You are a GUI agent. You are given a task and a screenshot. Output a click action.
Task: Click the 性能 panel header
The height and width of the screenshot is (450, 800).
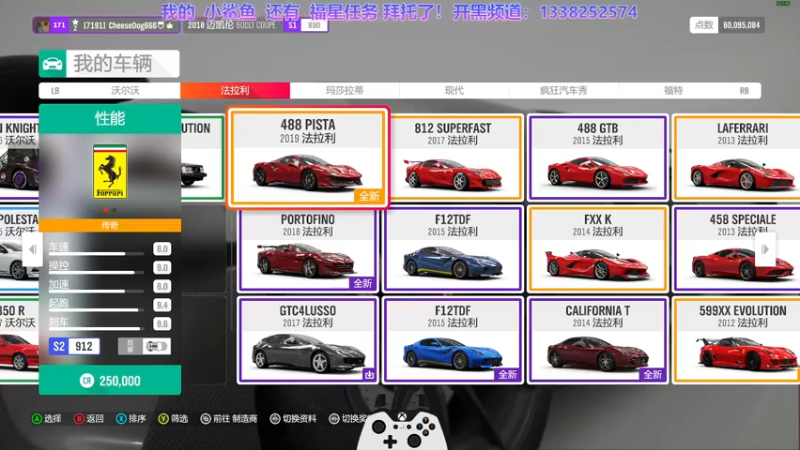point(110,119)
